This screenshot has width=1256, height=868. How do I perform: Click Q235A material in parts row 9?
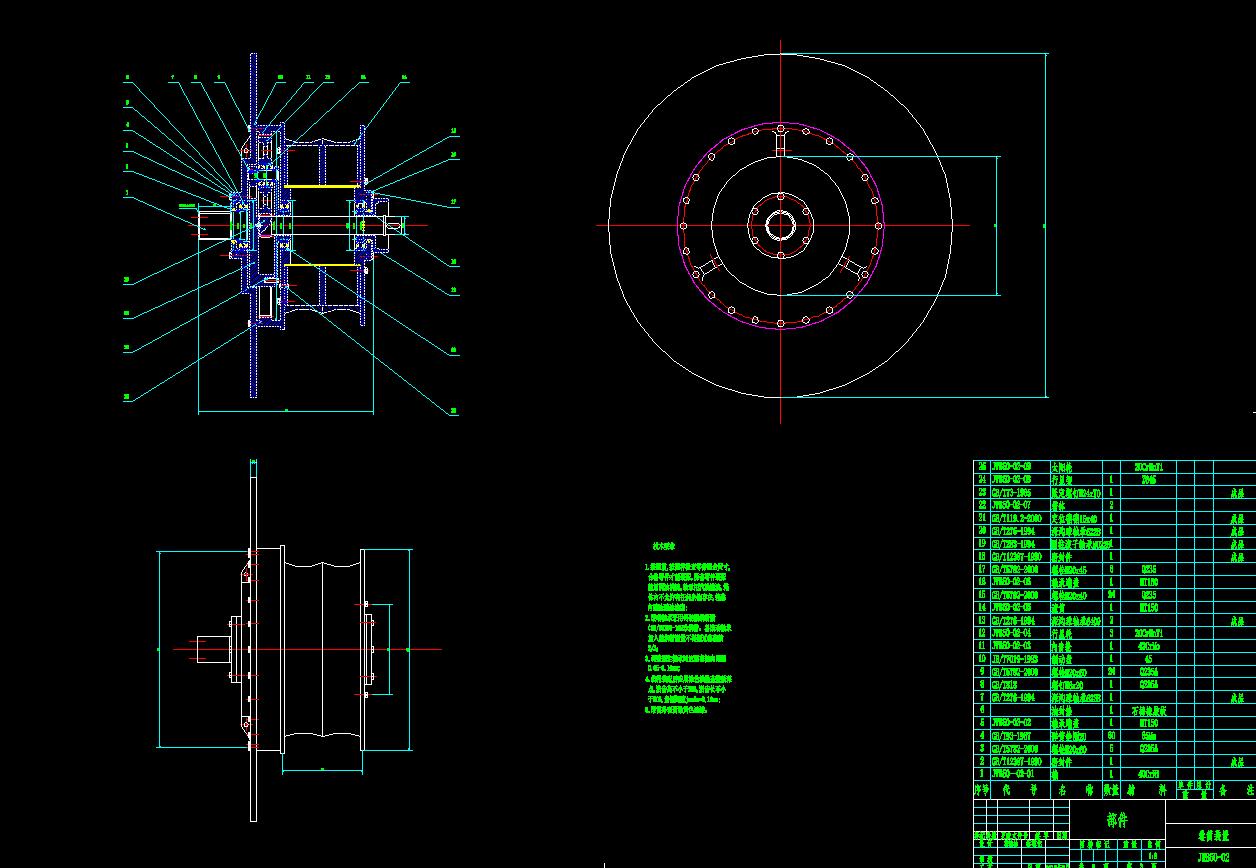[1149, 672]
